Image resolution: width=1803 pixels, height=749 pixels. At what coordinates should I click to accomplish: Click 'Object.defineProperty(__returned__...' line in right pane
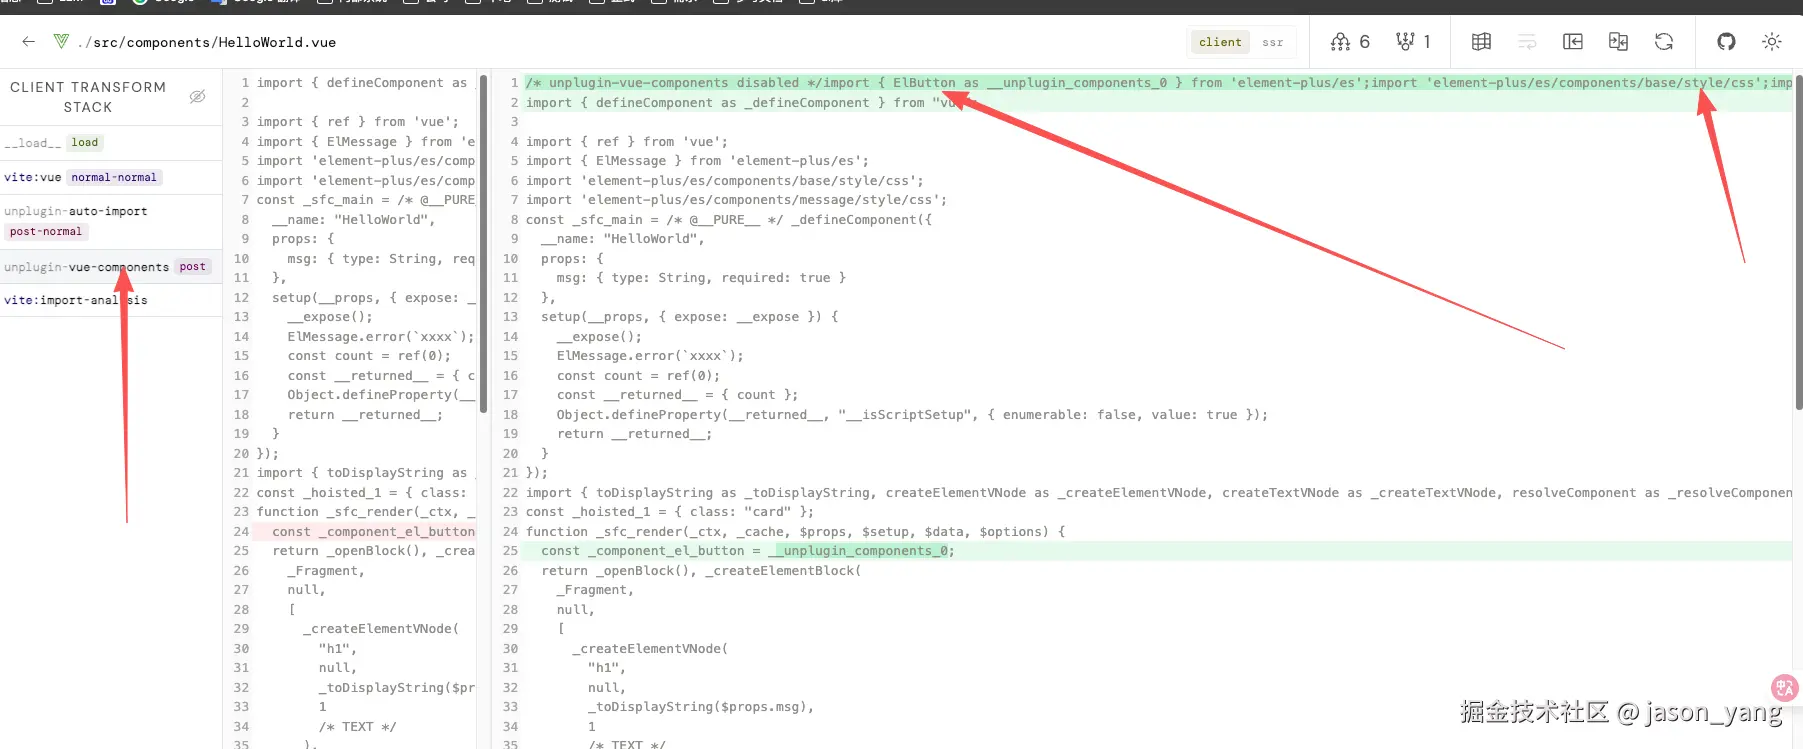[x=912, y=415]
